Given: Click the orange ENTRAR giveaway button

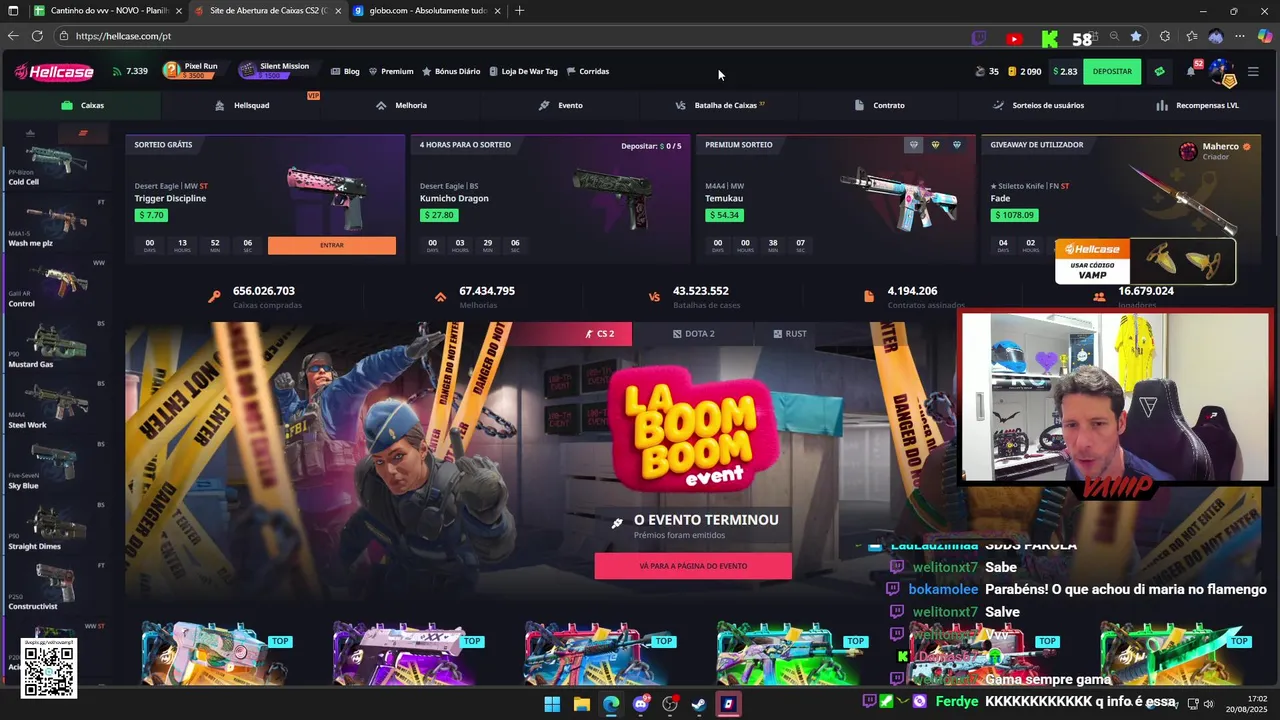Looking at the screenshot, I should 332,245.
